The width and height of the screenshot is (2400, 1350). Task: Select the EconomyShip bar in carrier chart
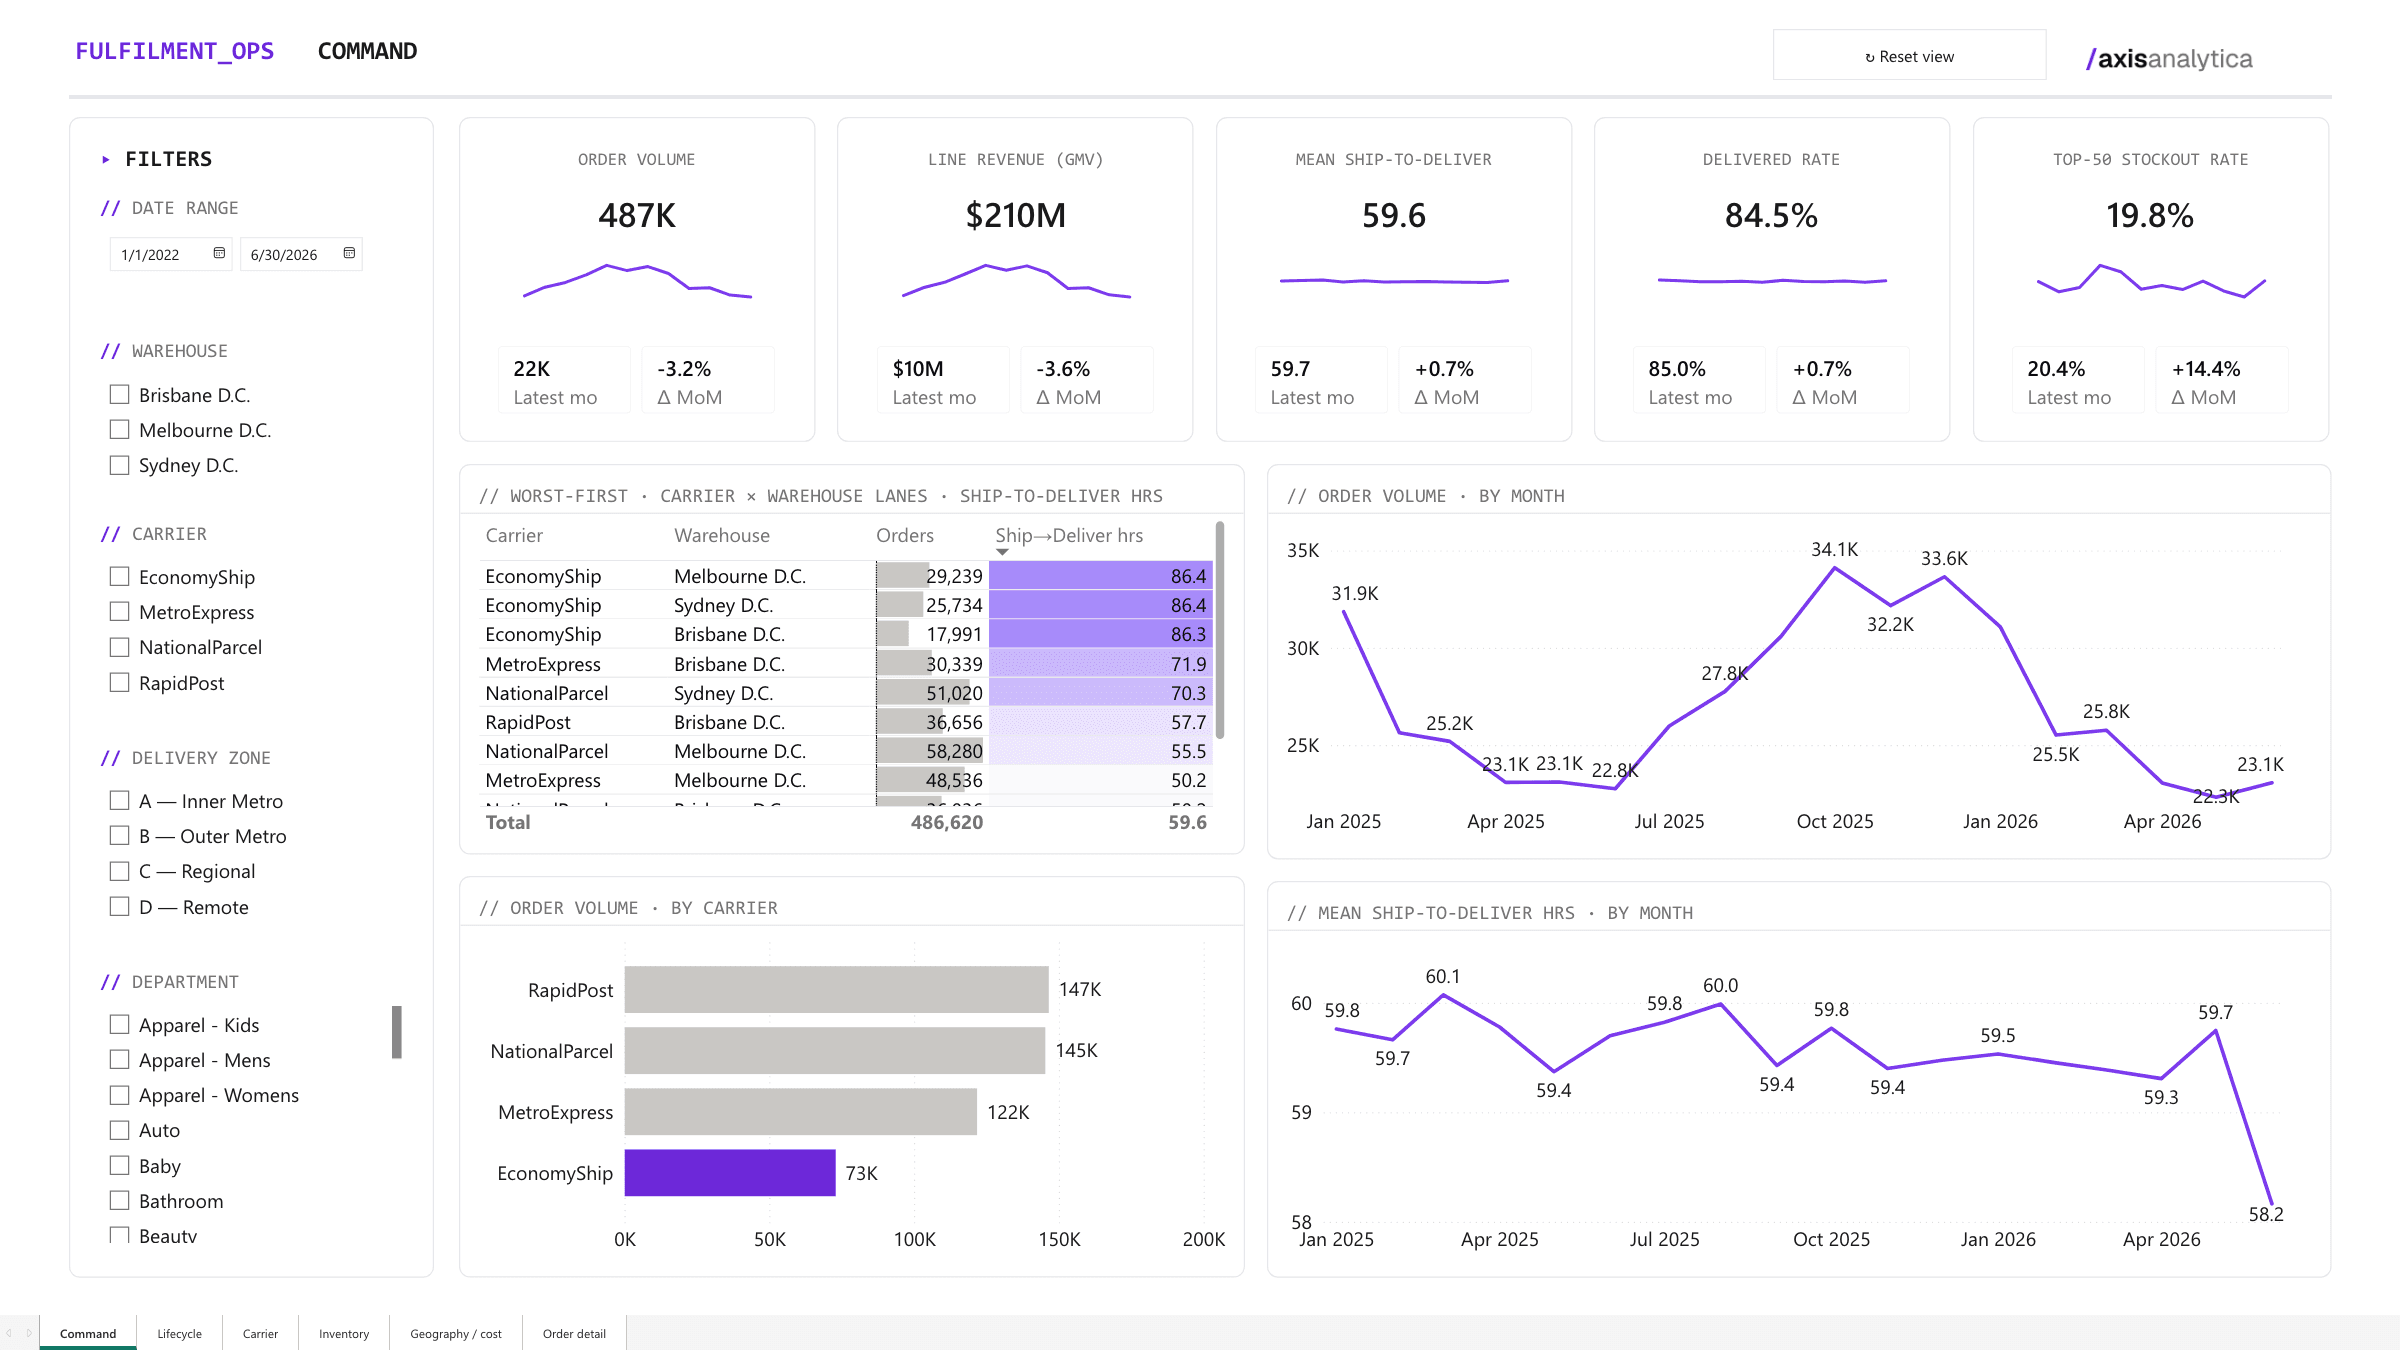730,1173
